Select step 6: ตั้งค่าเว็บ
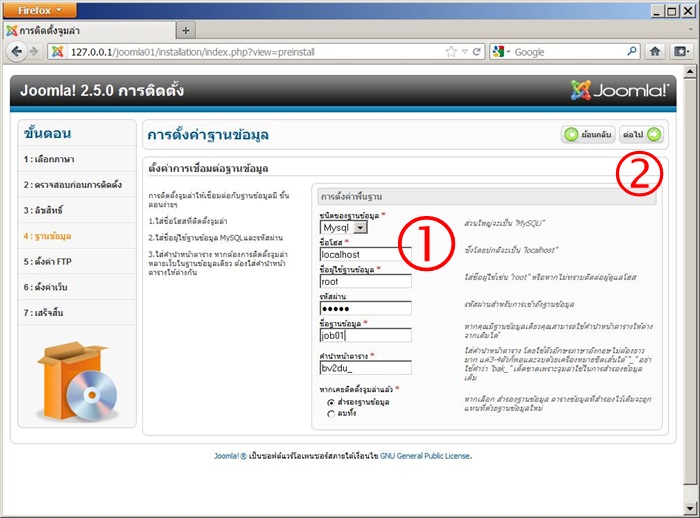 (x=46, y=287)
